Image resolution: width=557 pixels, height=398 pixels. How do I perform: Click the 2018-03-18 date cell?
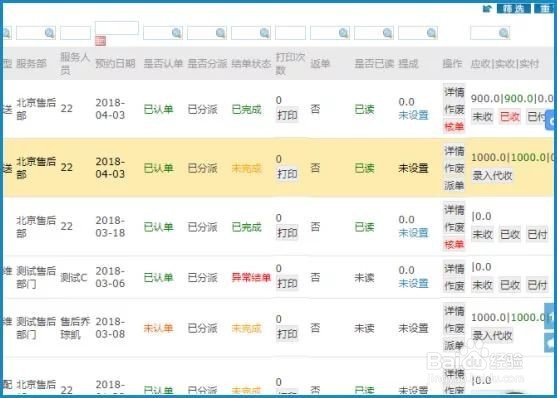pyautogui.click(x=110, y=227)
